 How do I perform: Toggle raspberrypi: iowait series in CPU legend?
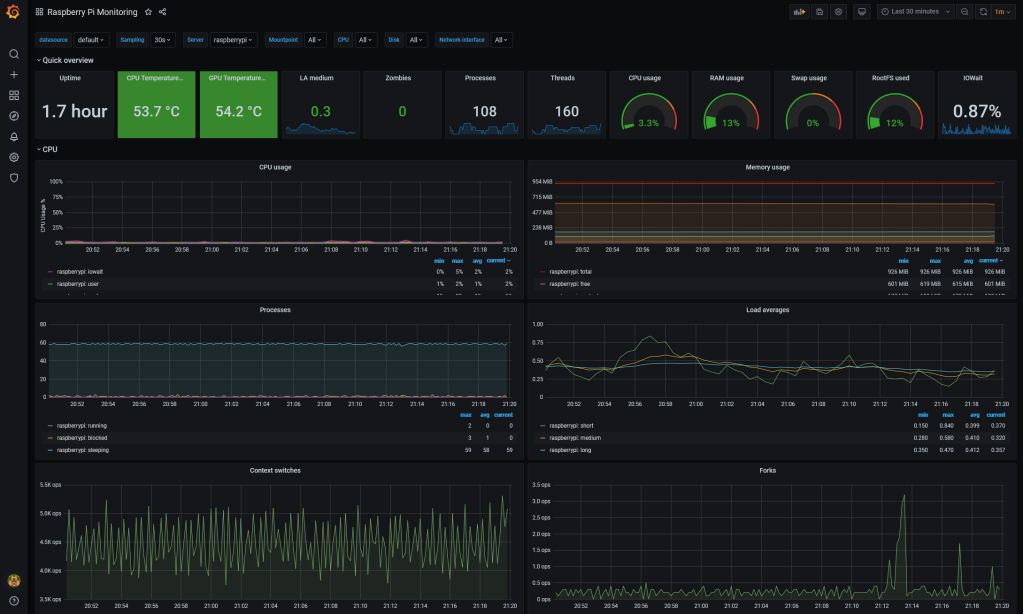click(x=80, y=271)
